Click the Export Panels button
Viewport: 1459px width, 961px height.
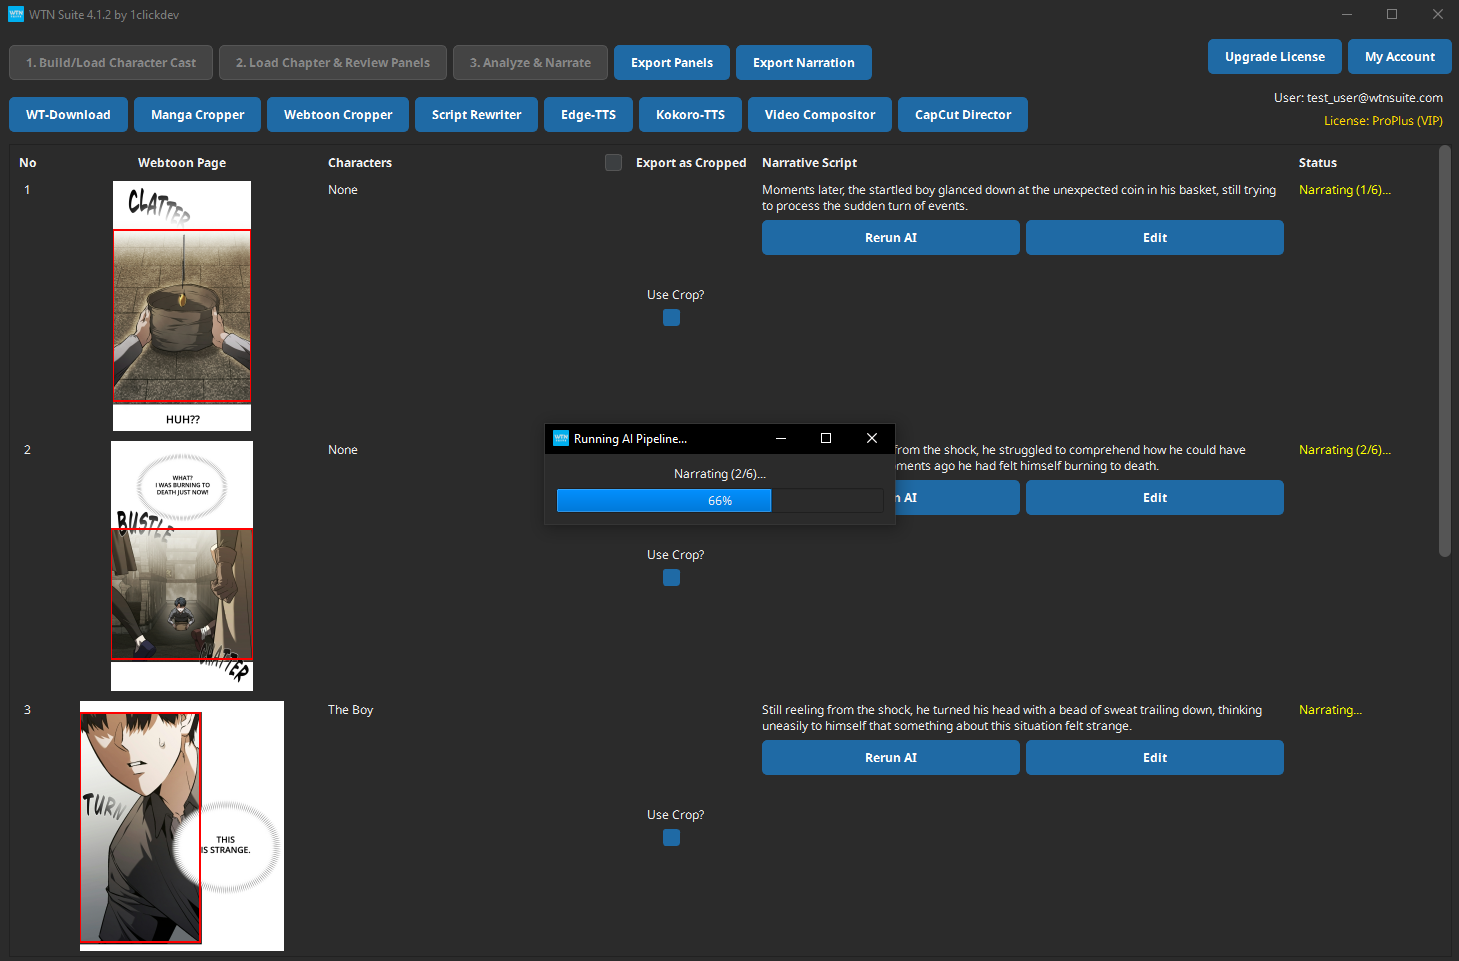point(671,62)
